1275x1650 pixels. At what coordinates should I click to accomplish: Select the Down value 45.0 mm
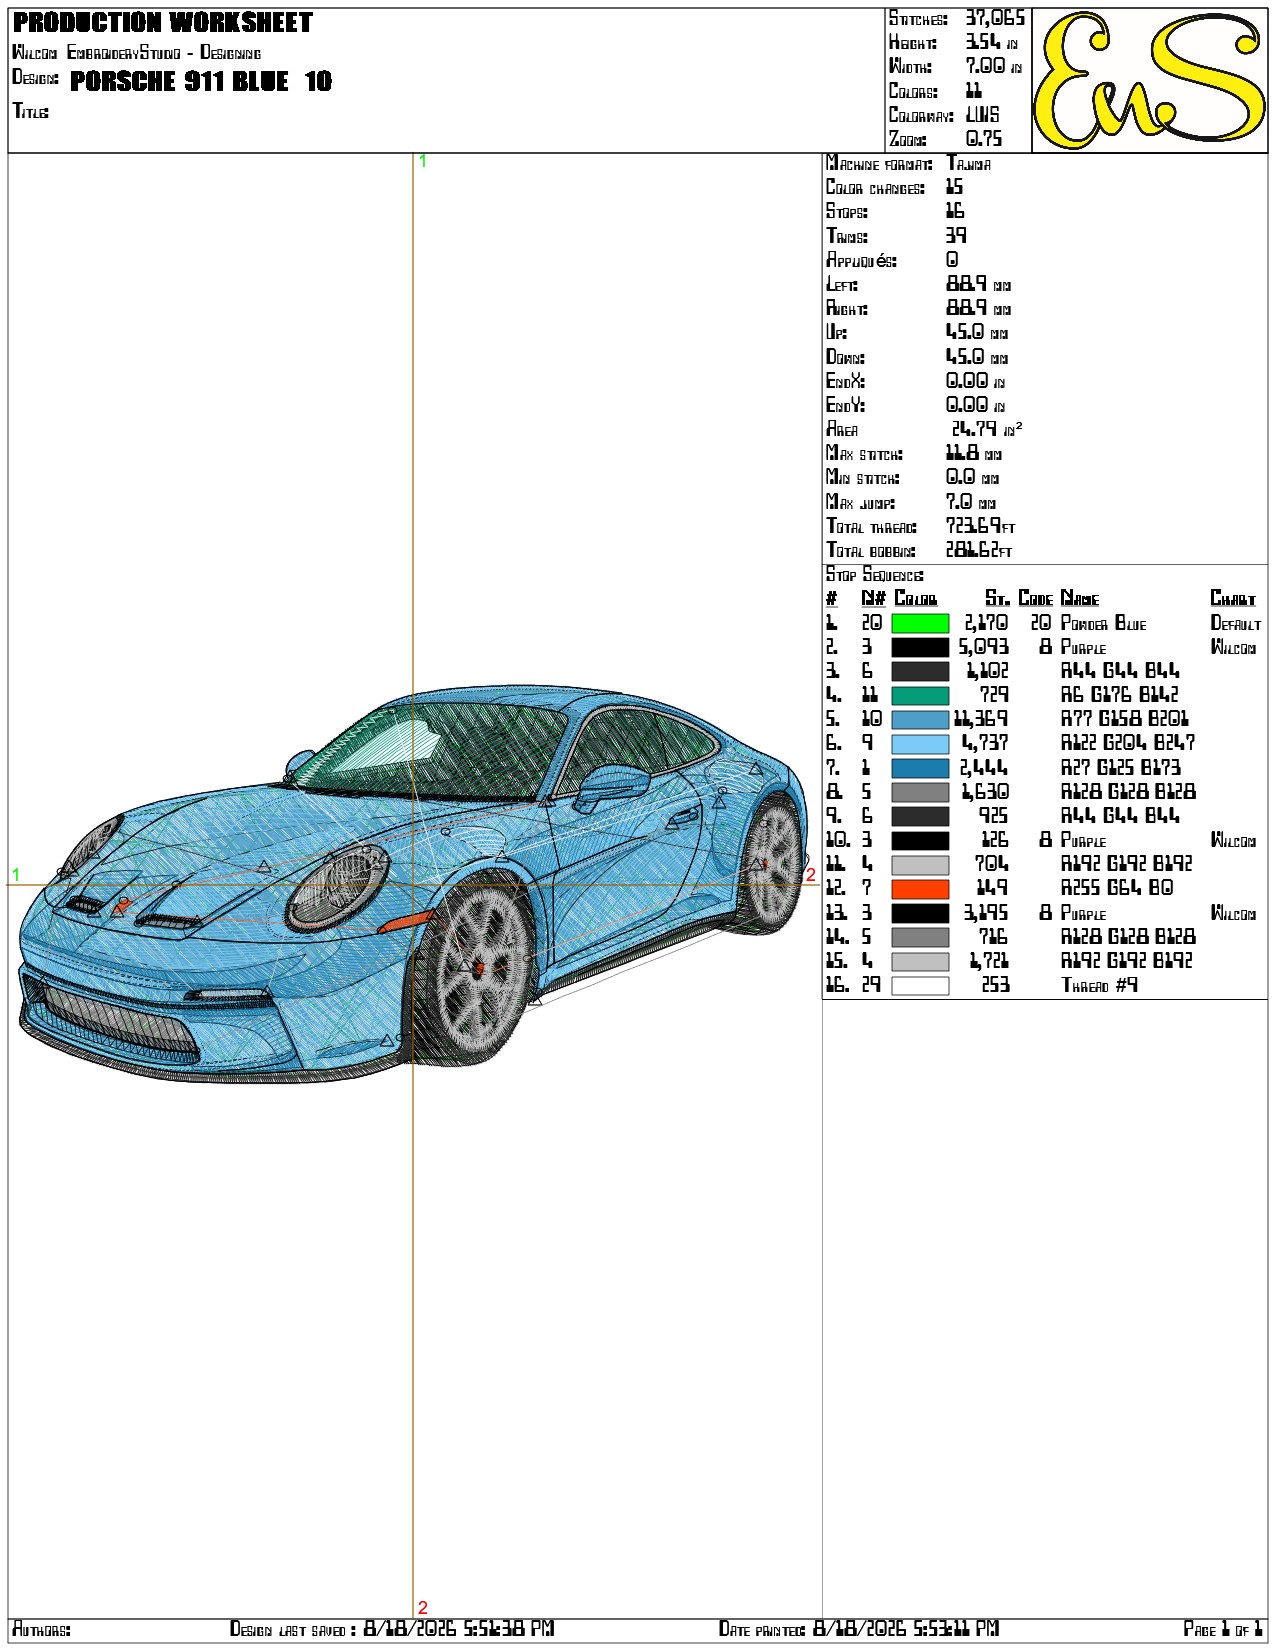pos(977,356)
